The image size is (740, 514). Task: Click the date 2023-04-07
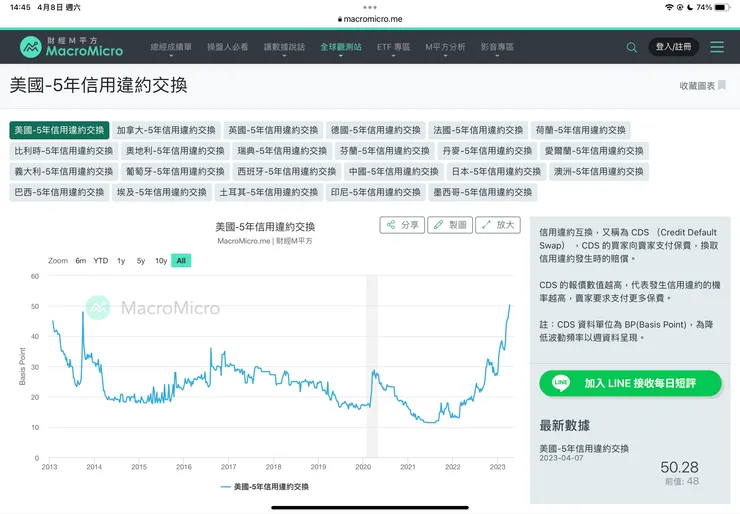click(x=561, y=458)
